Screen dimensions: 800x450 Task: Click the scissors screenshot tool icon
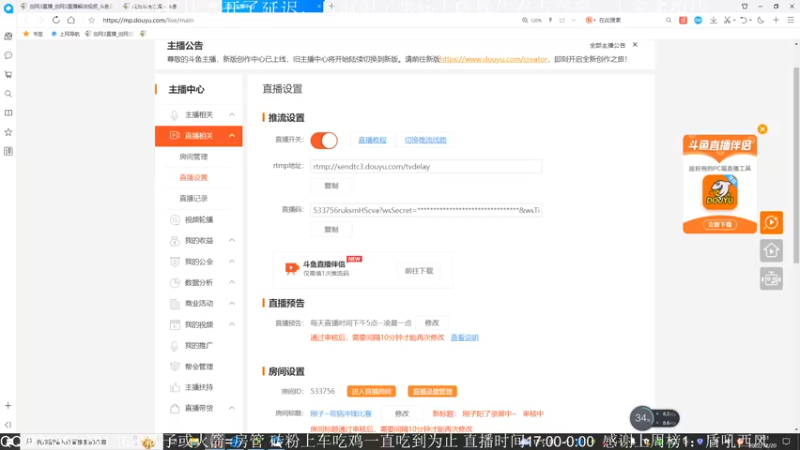pyautogui.click(x=727, y=20)
